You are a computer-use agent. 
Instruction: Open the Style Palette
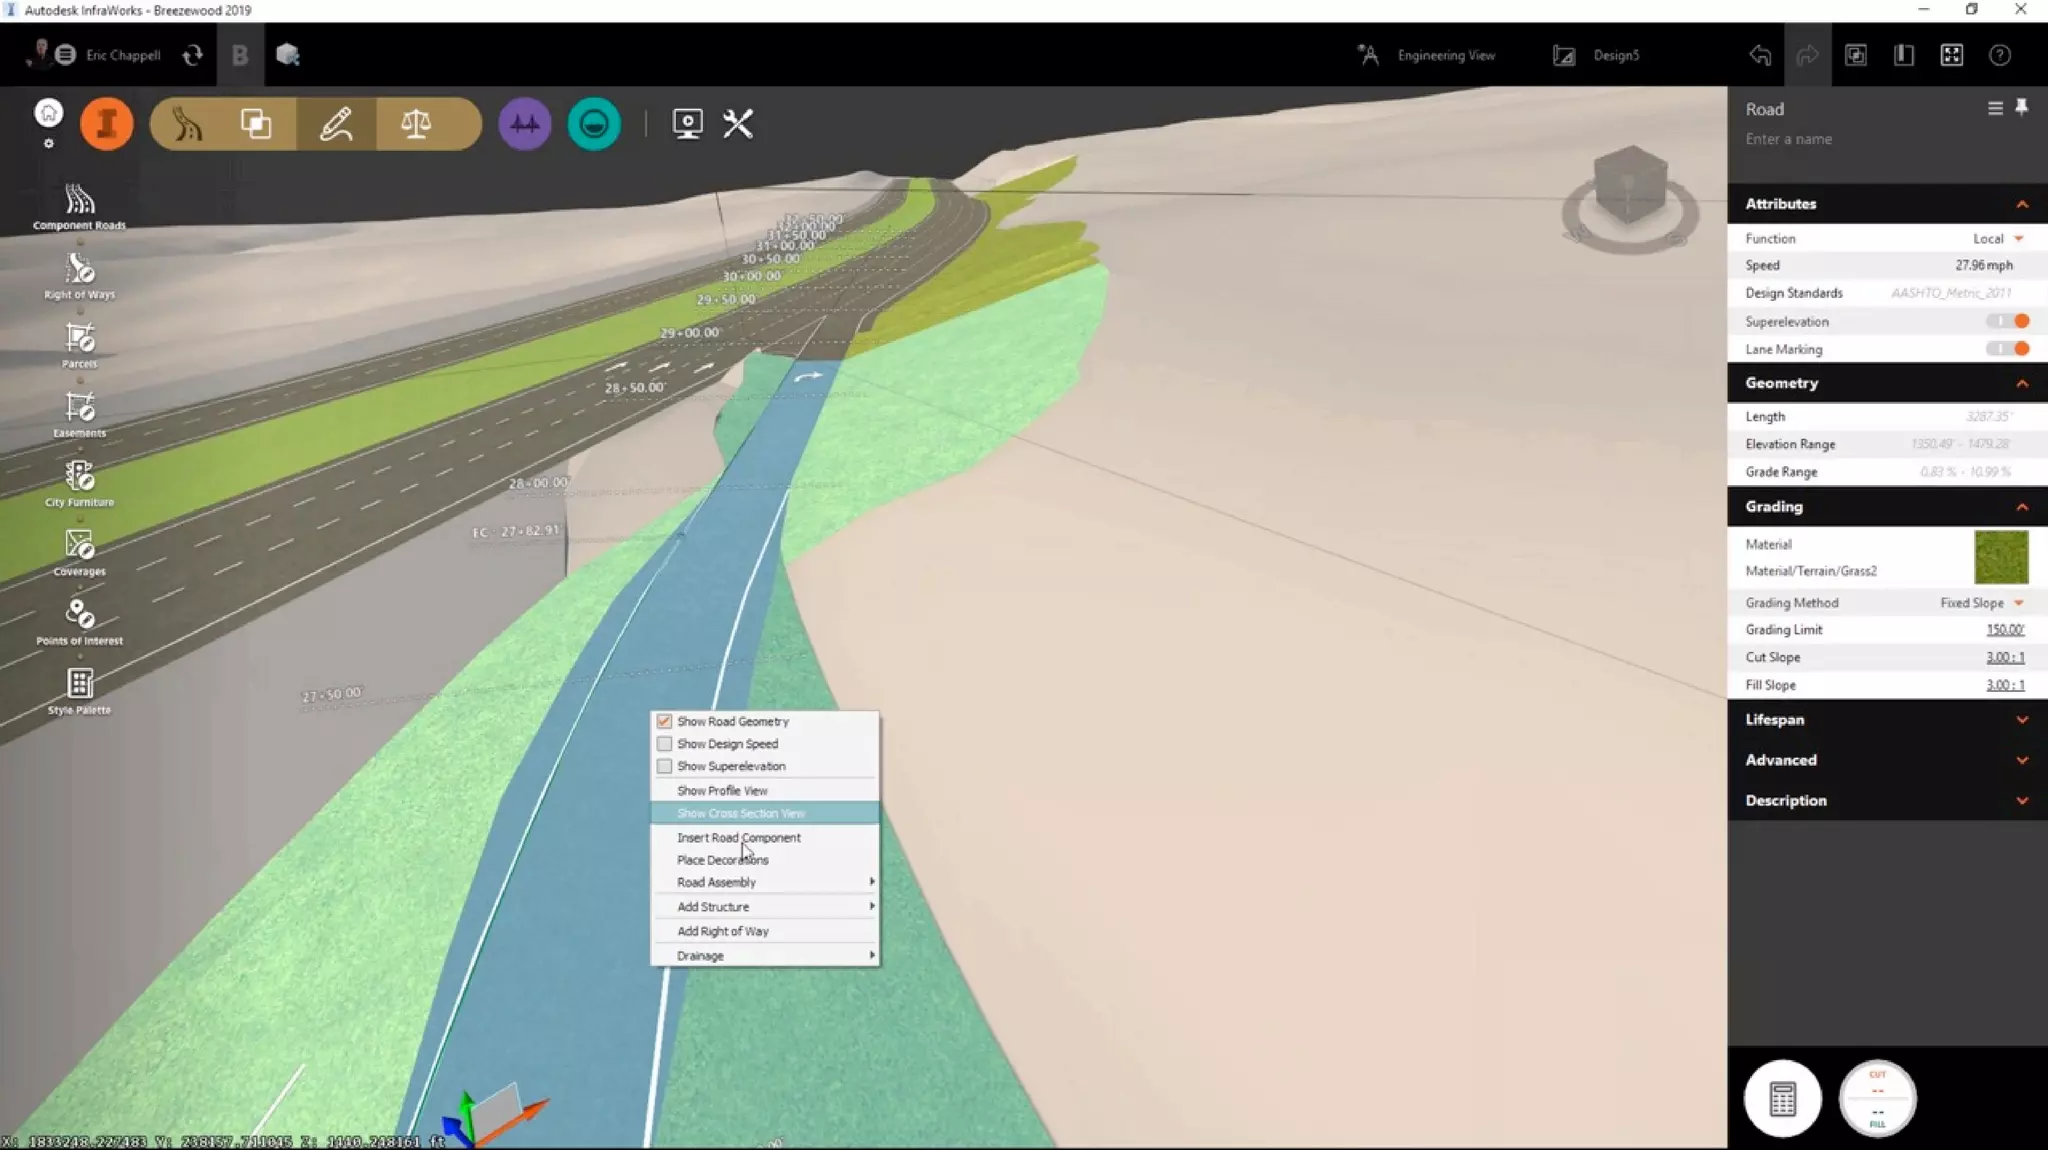pos(79,690)
